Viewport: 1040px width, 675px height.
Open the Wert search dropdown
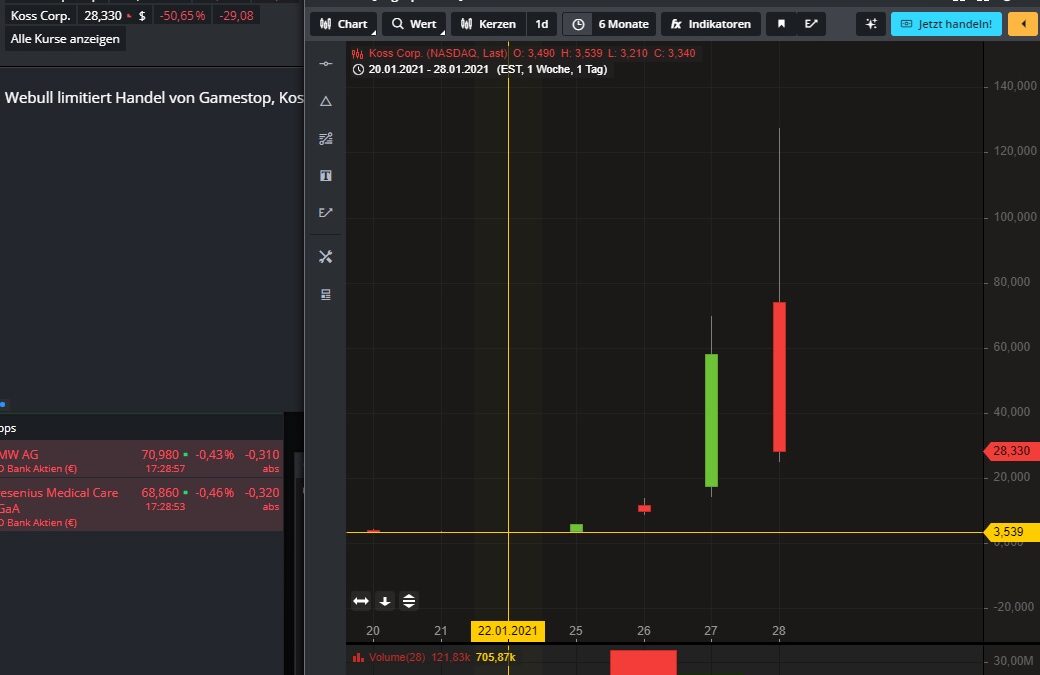click(x=413, y=24)
